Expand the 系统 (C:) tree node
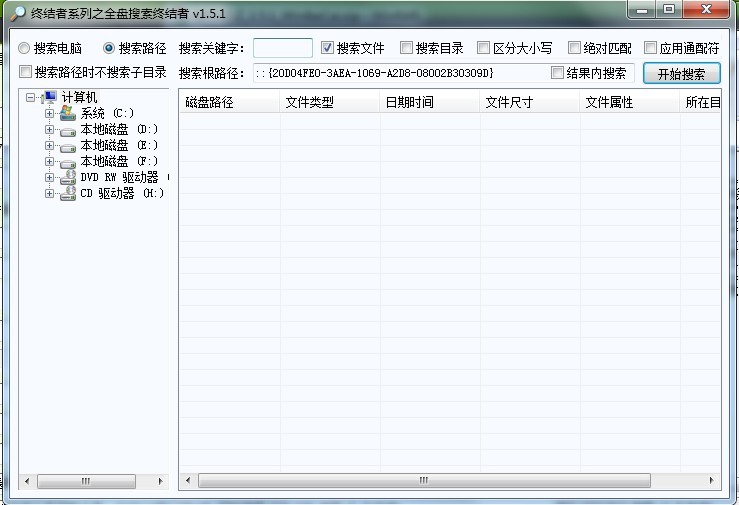Viewport: 739px width, 505px height. (x=49, y=114)
